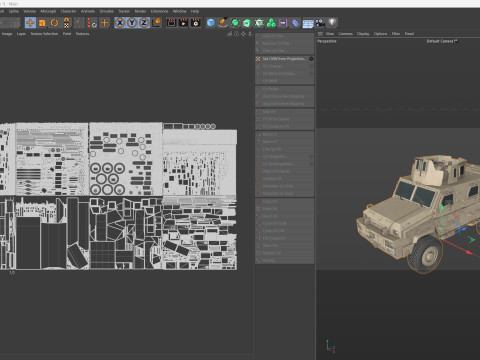Open the viewport Options menu
Screen dimensions: 480x360
(x=380, y=34)
